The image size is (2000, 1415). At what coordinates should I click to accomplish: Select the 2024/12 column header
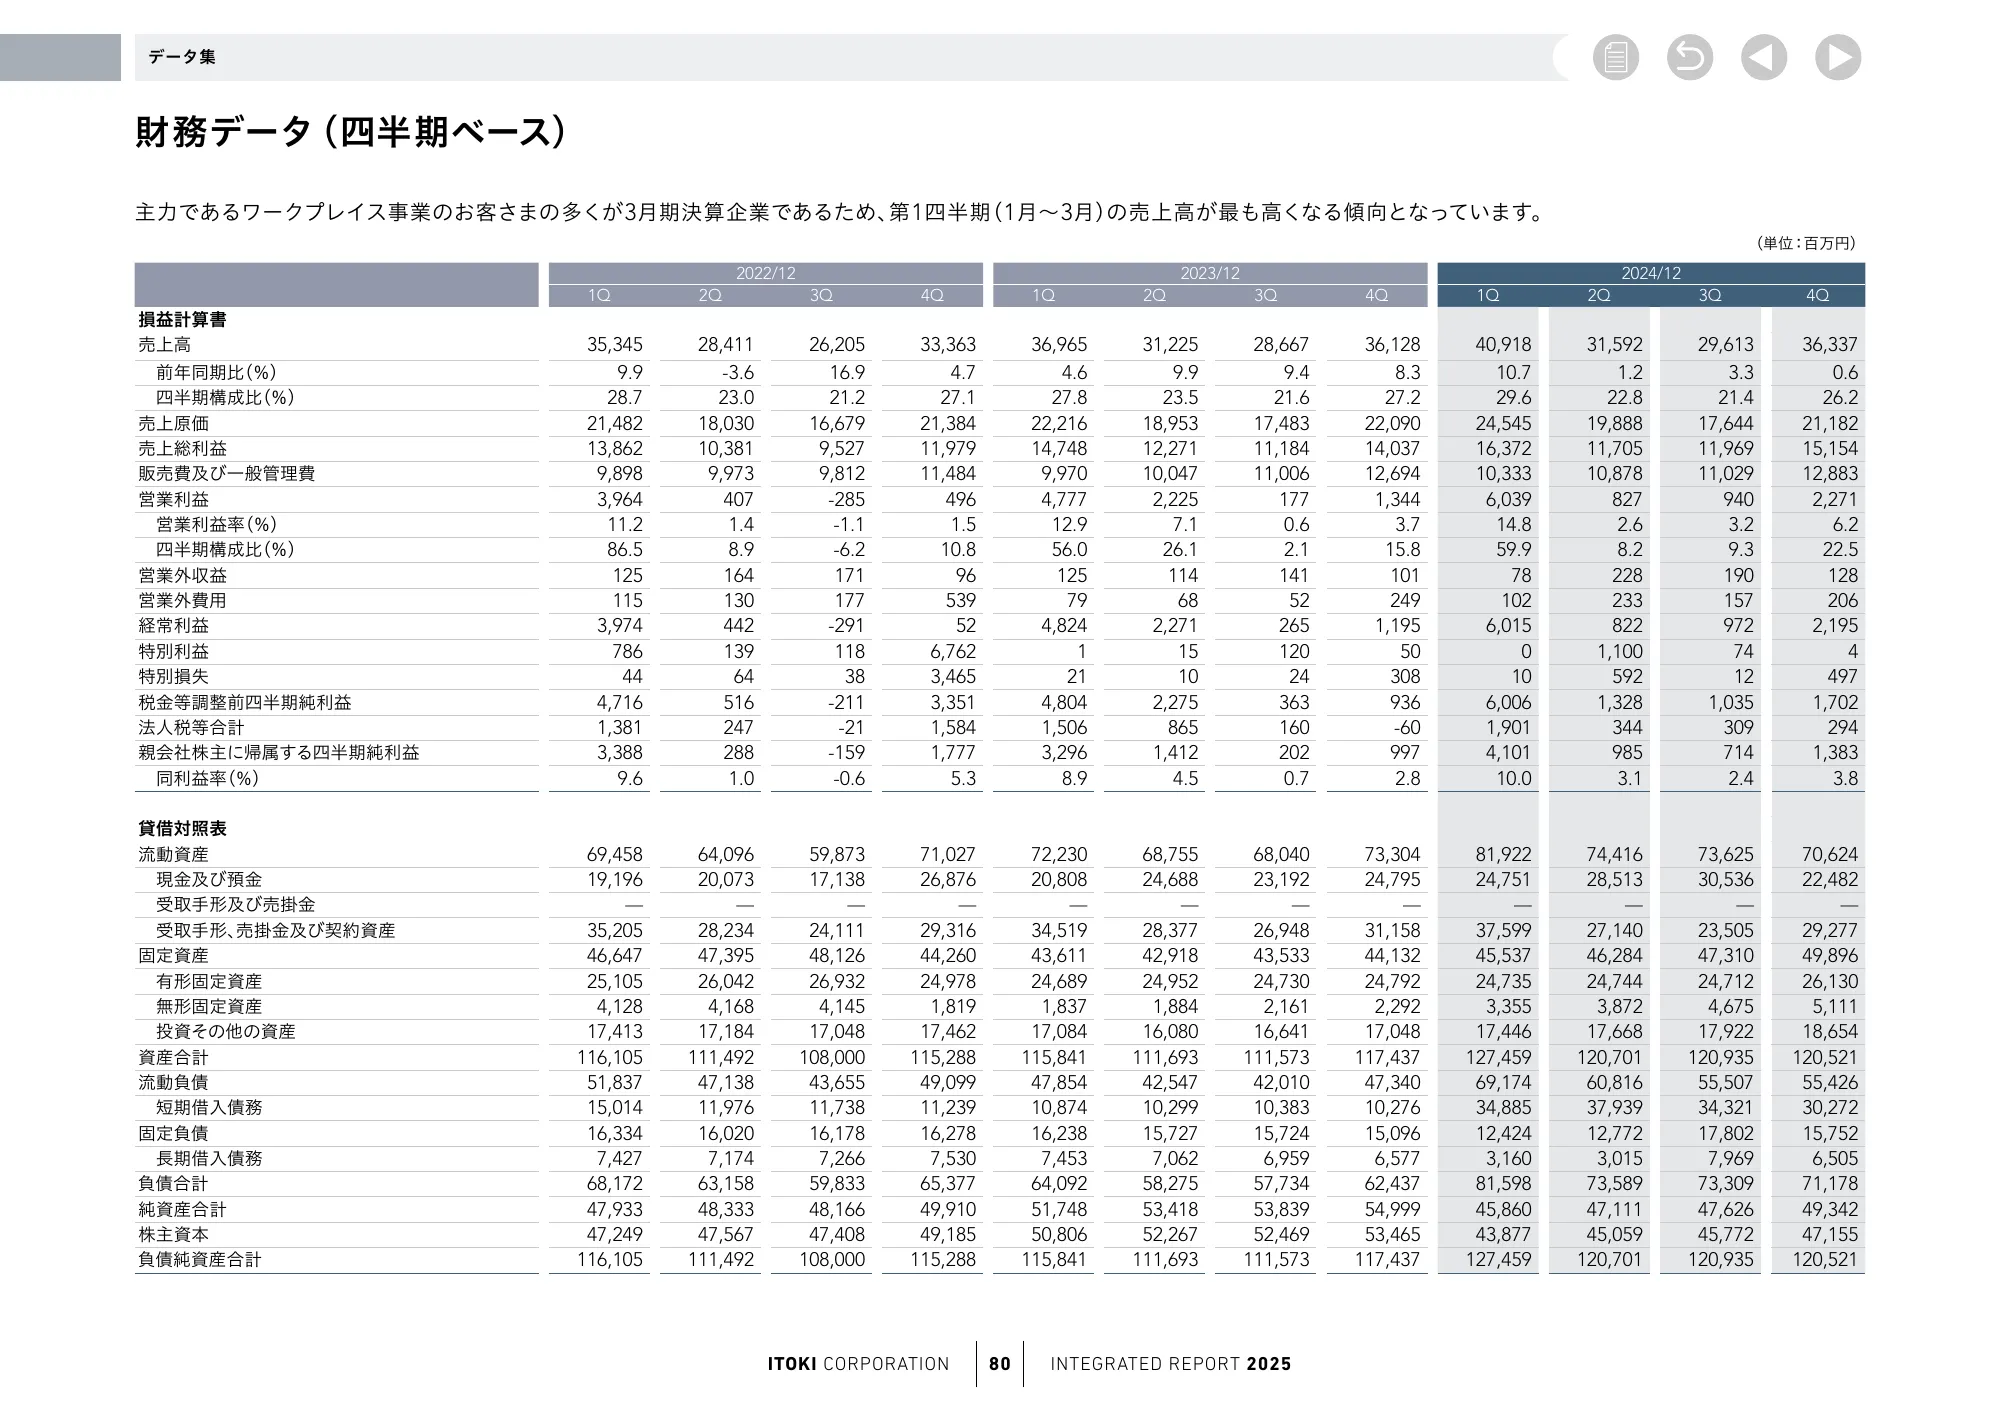point(1652,271)
